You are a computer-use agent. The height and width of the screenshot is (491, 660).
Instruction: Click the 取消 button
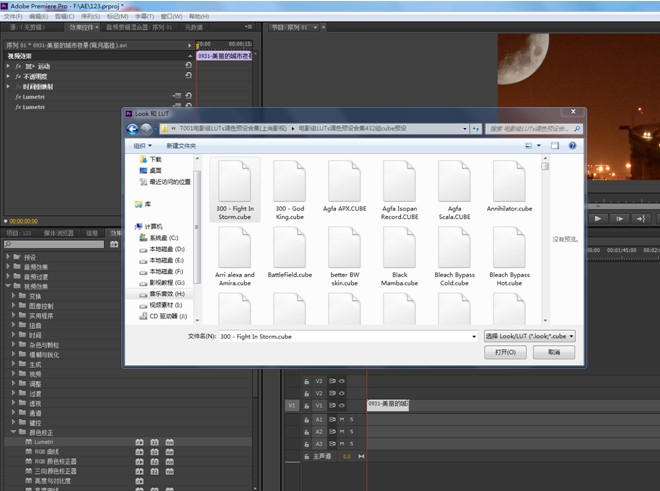[554, 352]
